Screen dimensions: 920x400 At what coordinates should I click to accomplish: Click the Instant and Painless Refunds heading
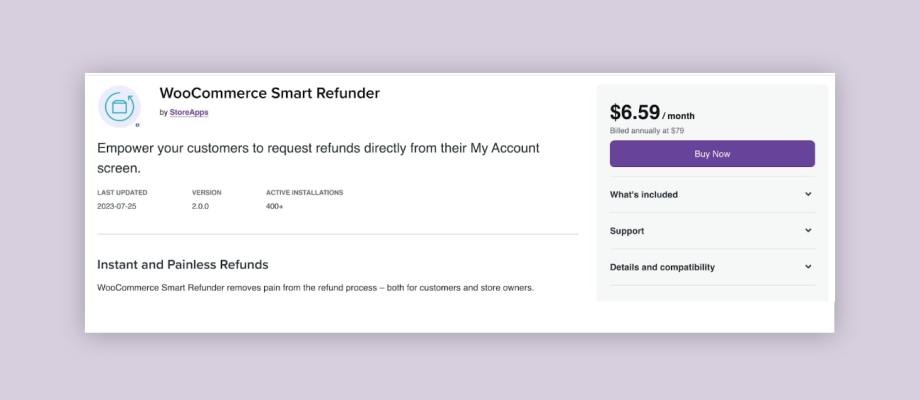182,265
